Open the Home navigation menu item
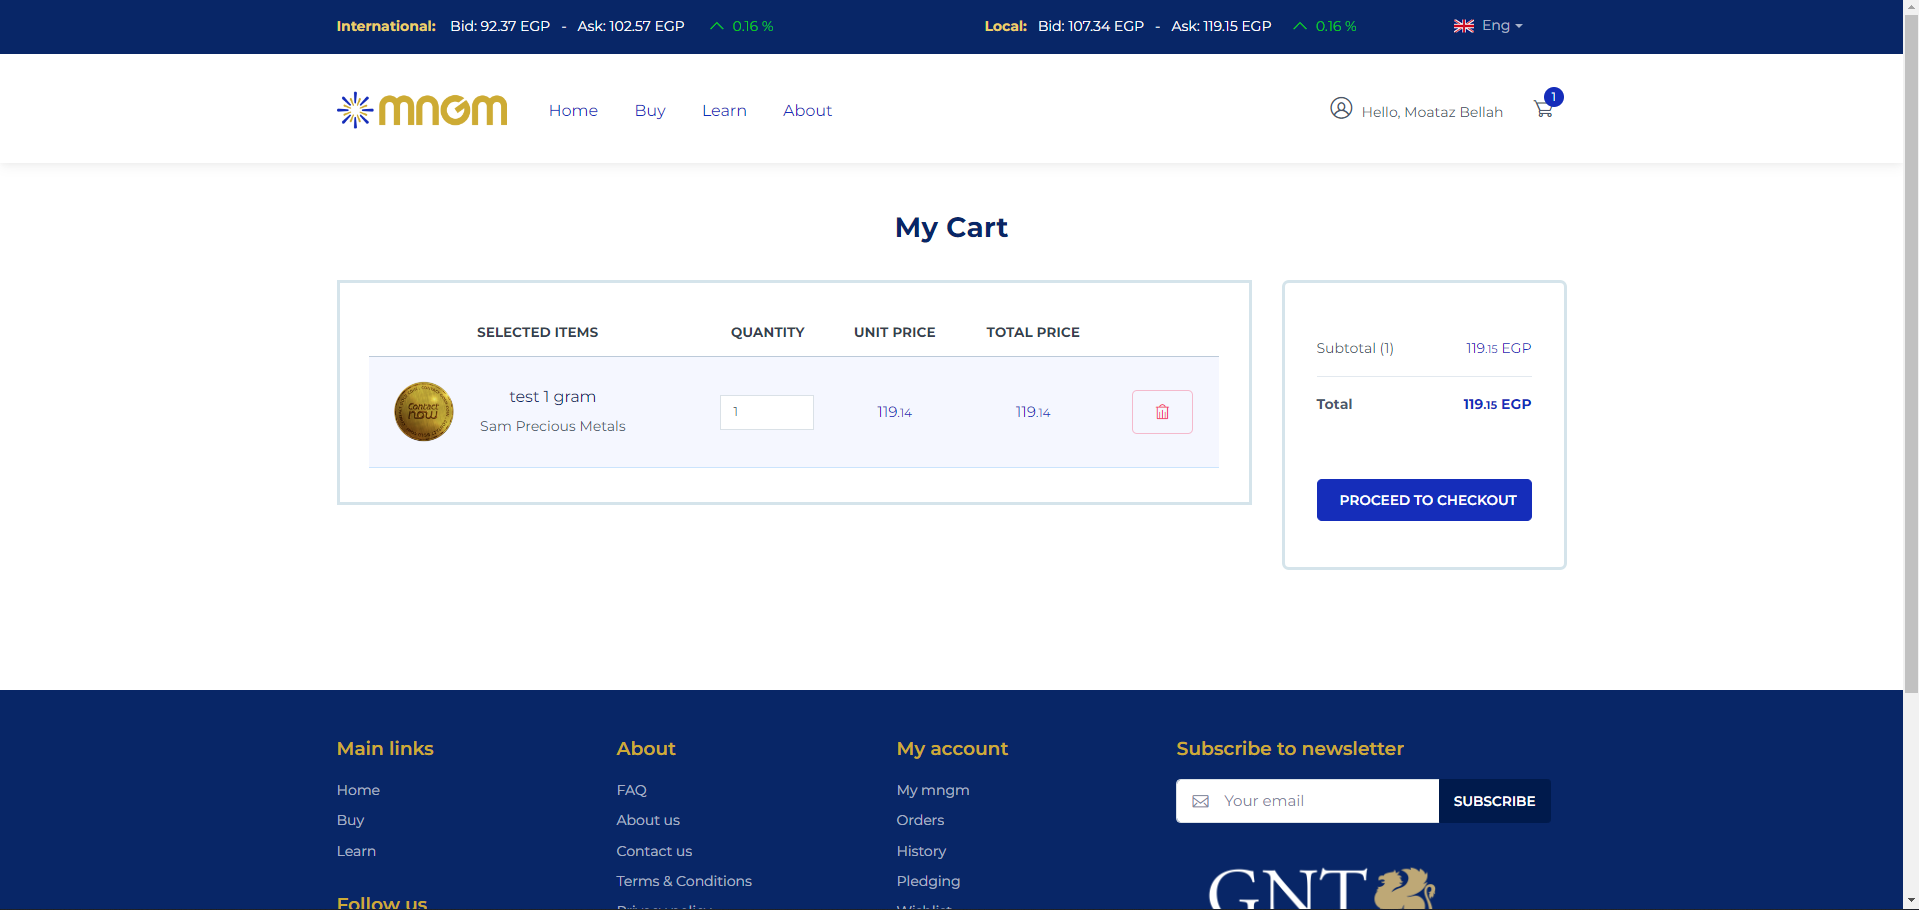This screenshot has height=910, width=1919. point(573,111)
